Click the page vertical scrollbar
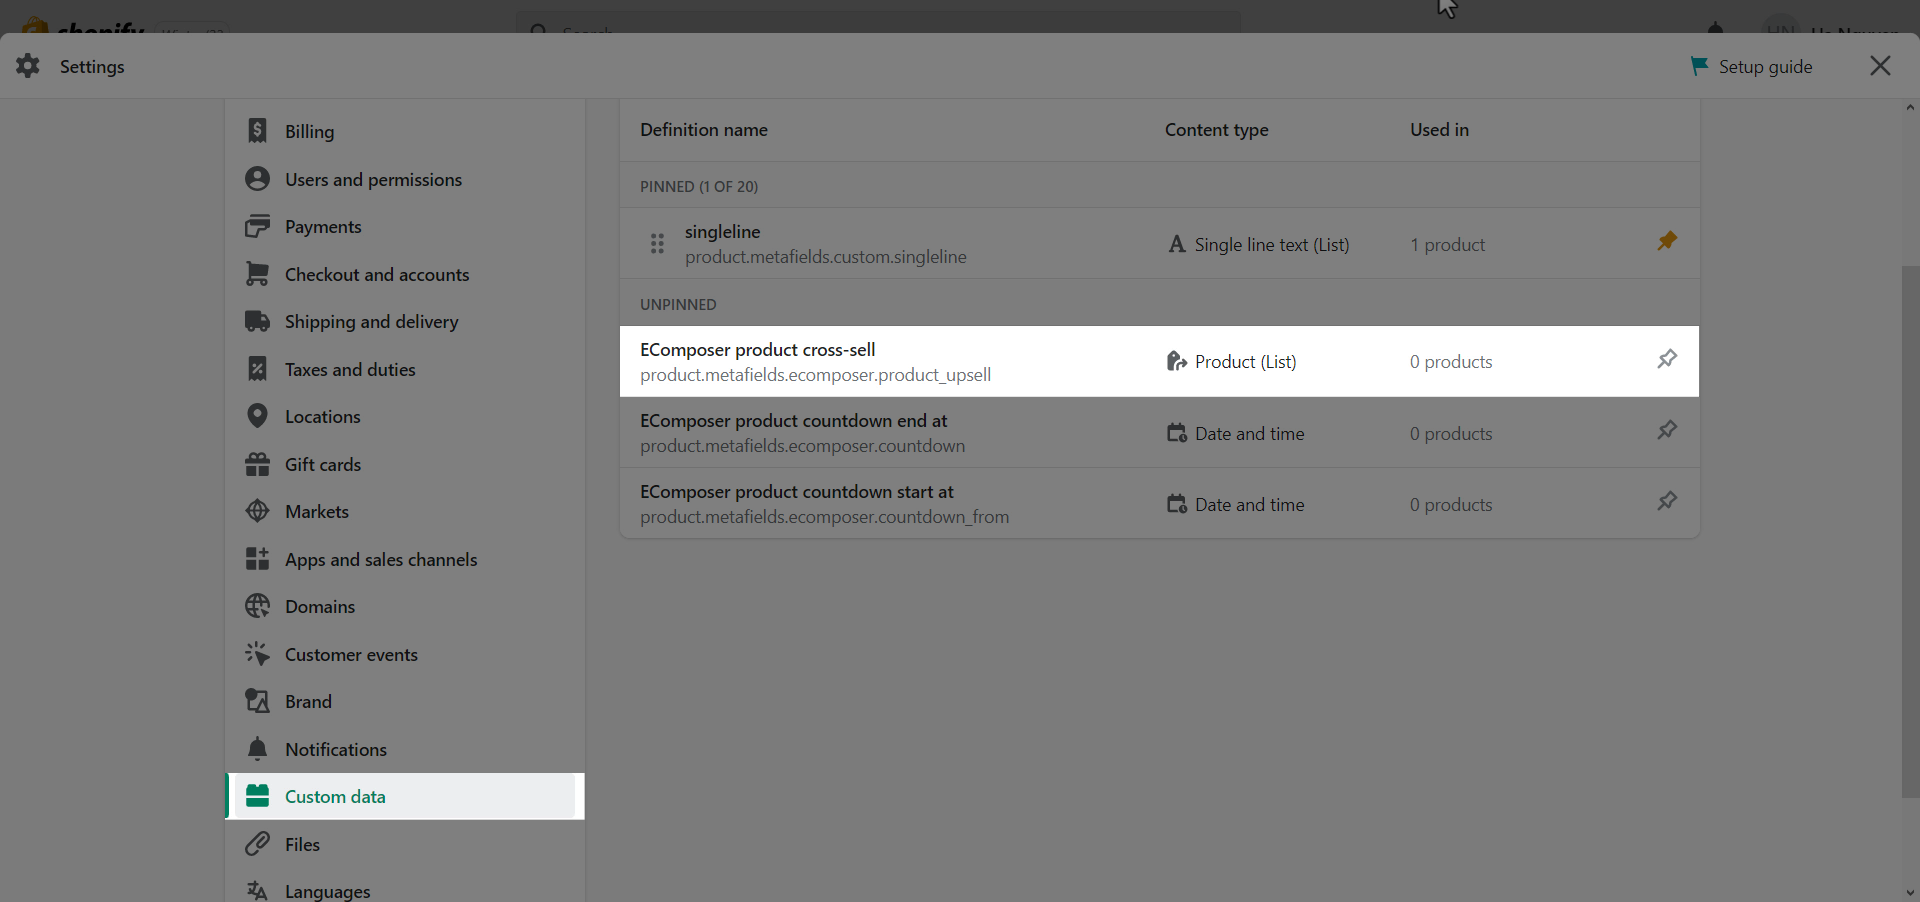 pyautogui.click(x=1910, y=531)
